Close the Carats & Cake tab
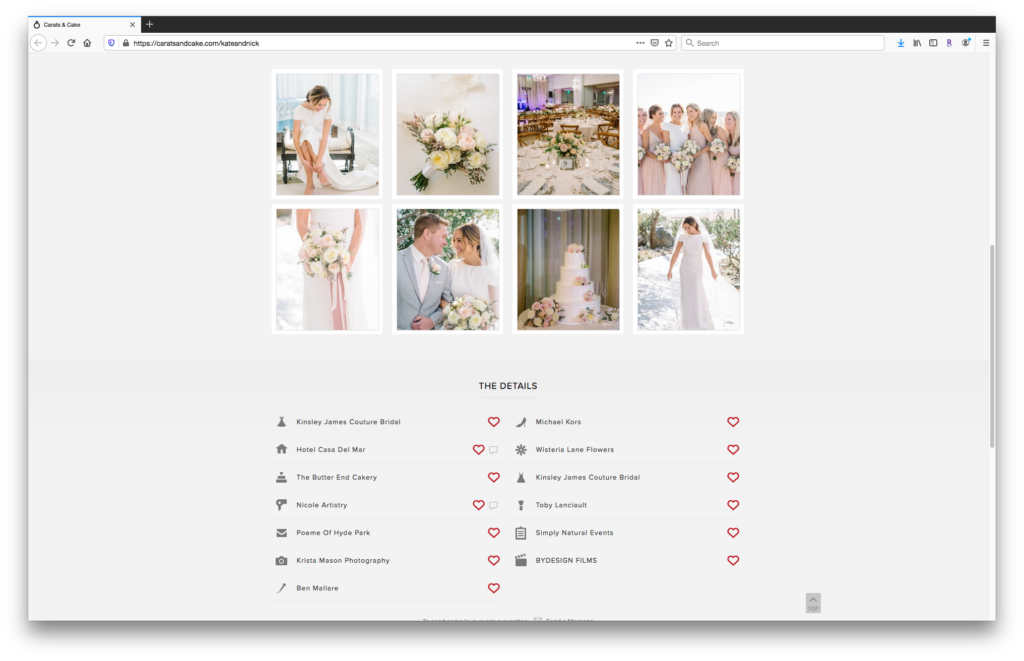Screen dimensions: 1024x661 tap(132, 25)
